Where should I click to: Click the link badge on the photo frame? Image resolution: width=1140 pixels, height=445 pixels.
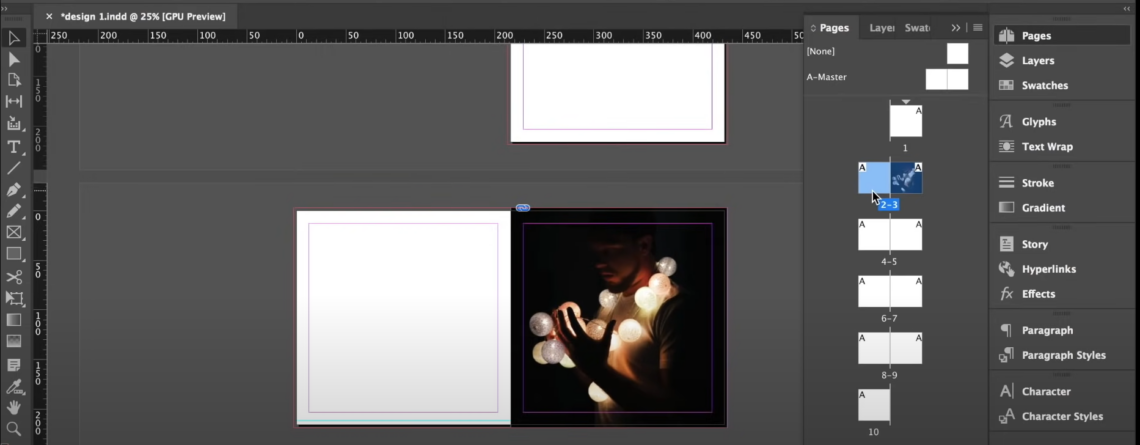[x=522, y=208]
